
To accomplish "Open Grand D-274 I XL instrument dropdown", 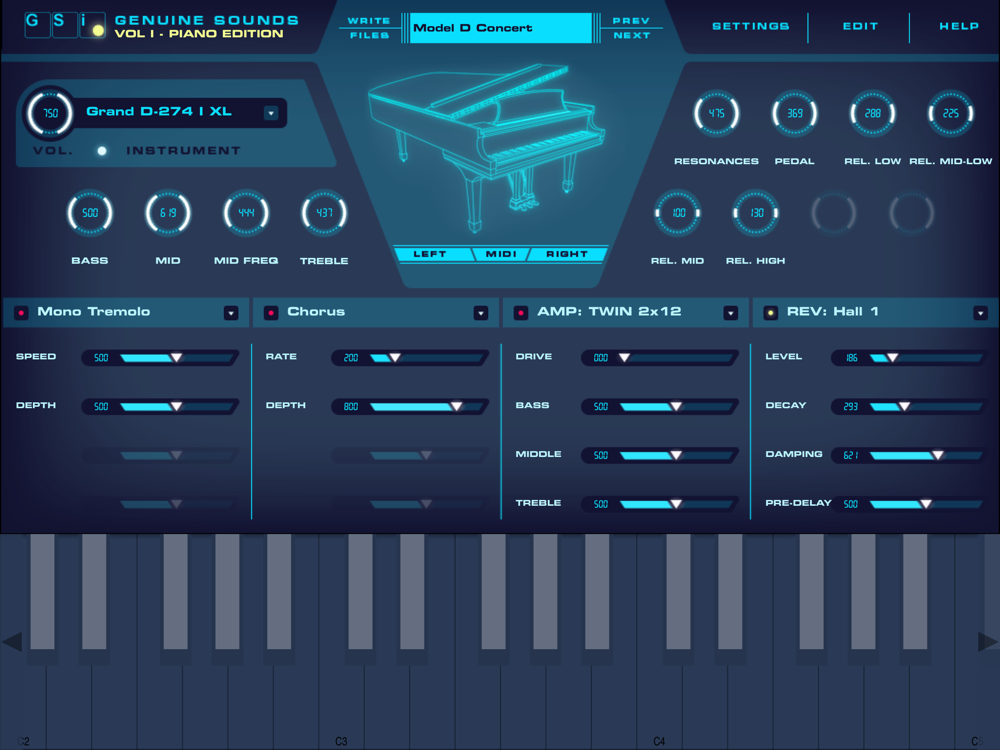I will pyautogui.click(x=271, y=114).
